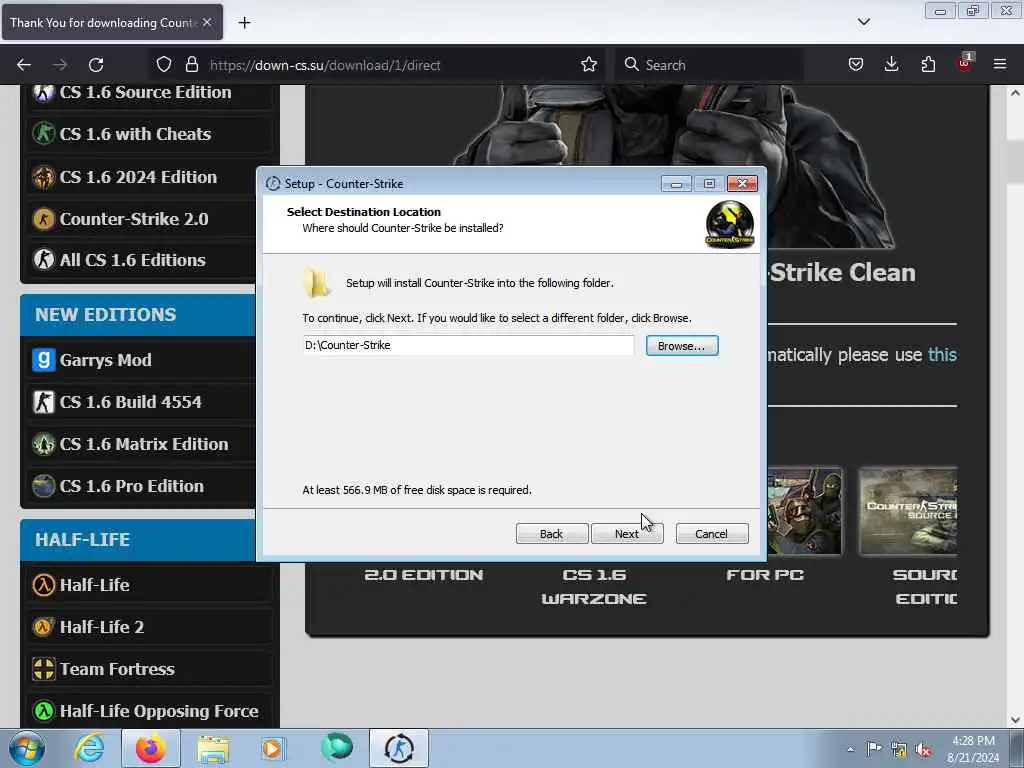Click the muted volume tray icon

(923, 749)
